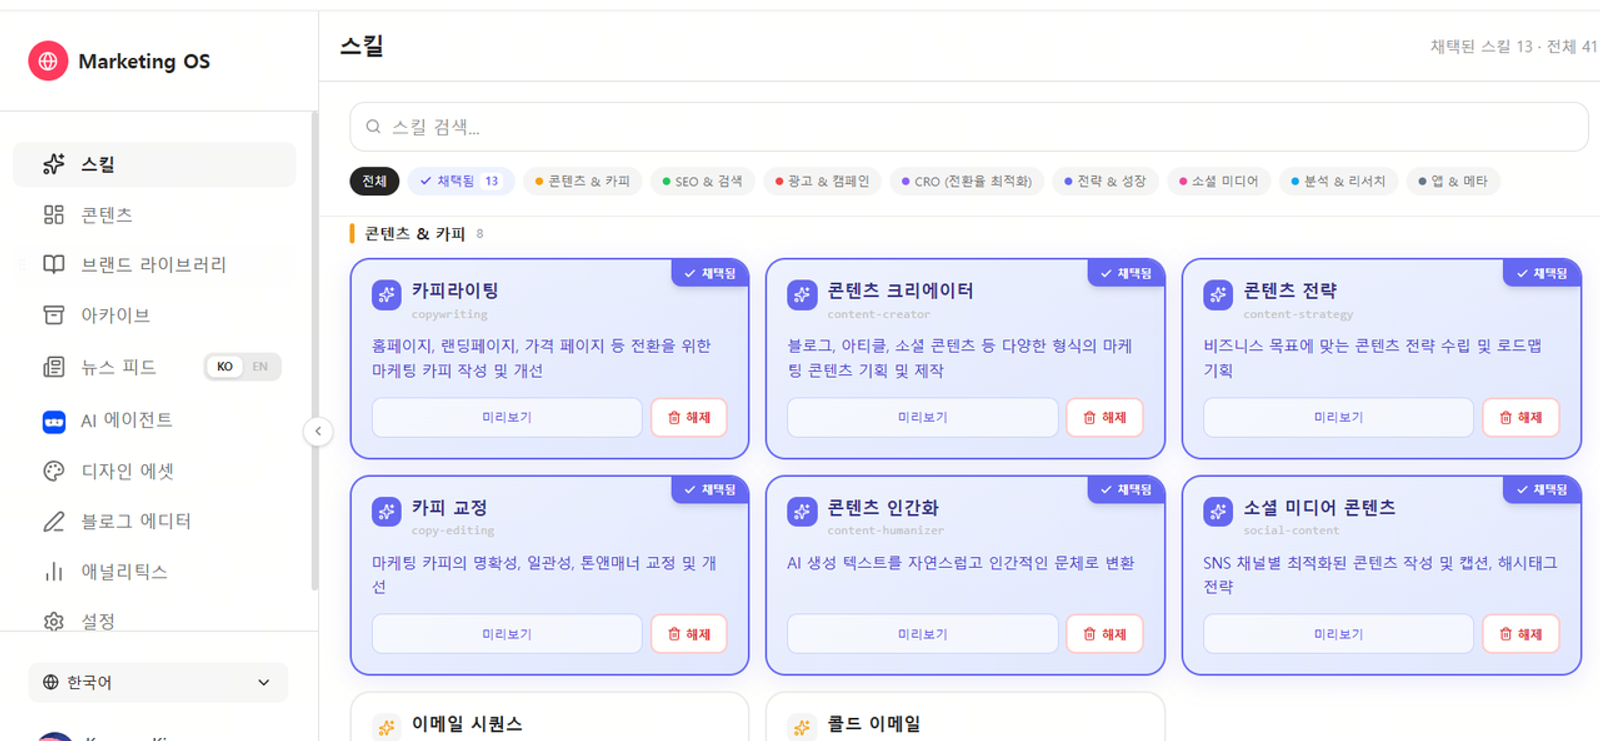Viewport: 1600px width, 741px height.
Task: Open the 한국어 language dropdown
Action: pos(158,682)
